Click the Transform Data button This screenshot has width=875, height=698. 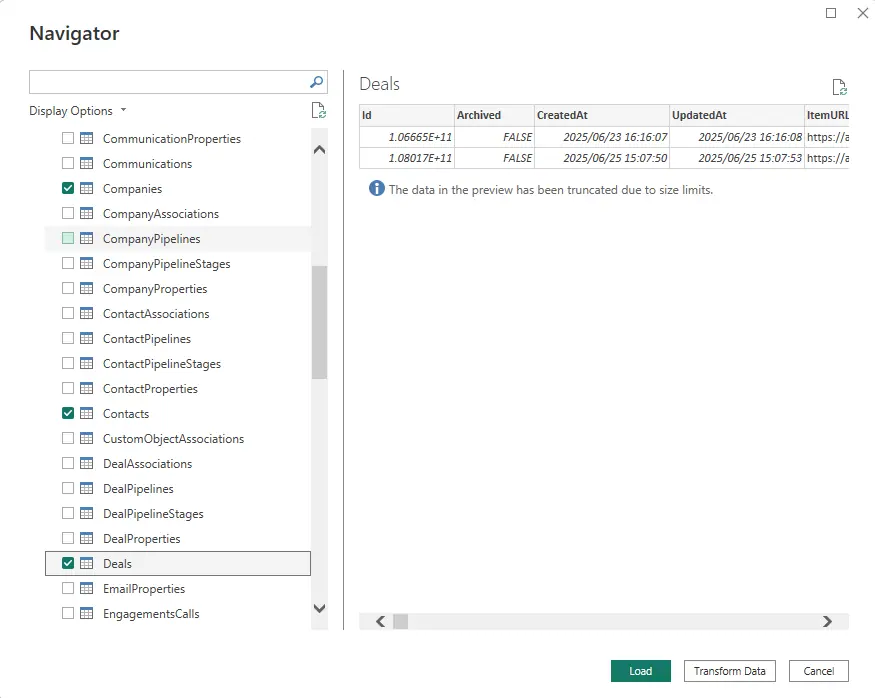[x=729, y=671]
